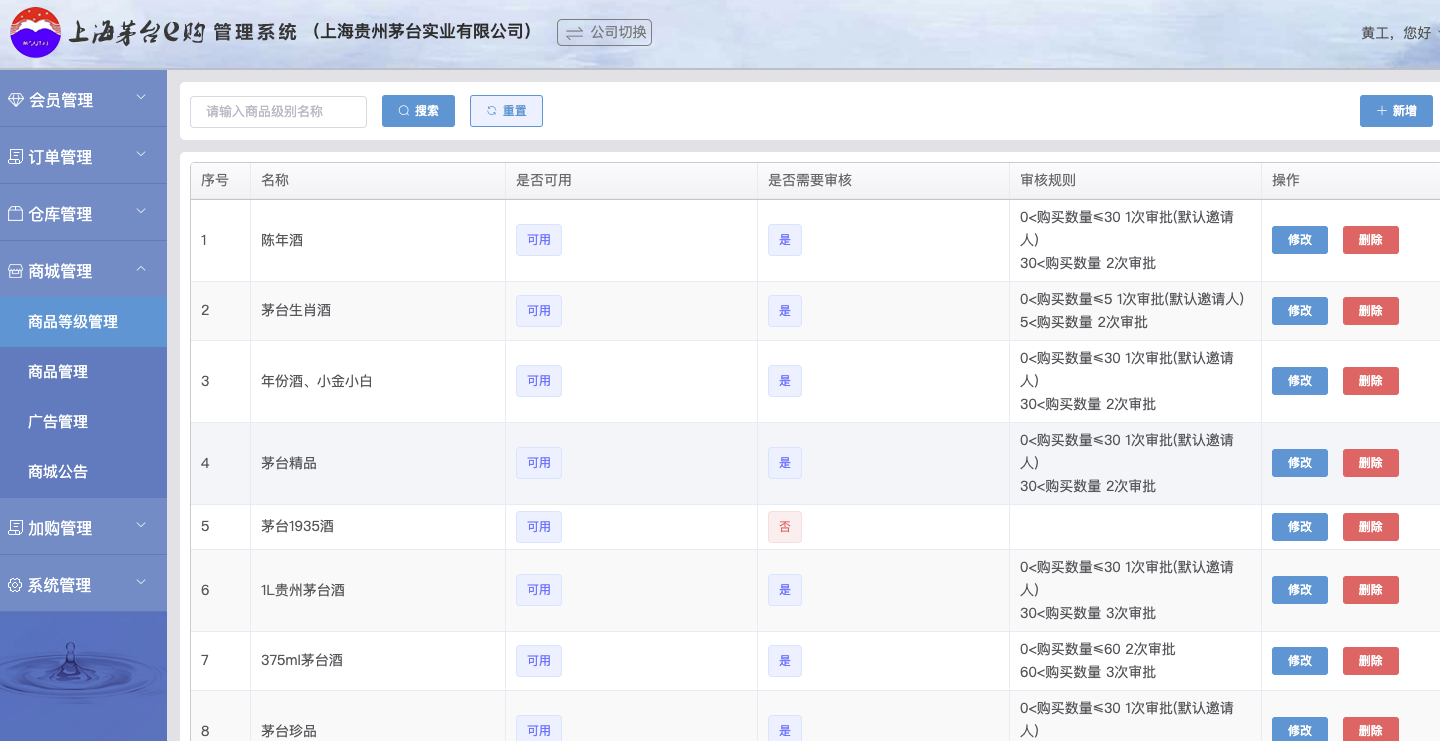Image resolution: width=1440 pixels, height=741 pixels.
Task: Click 删除 for 茅台精品 row
Action: 1370,463
